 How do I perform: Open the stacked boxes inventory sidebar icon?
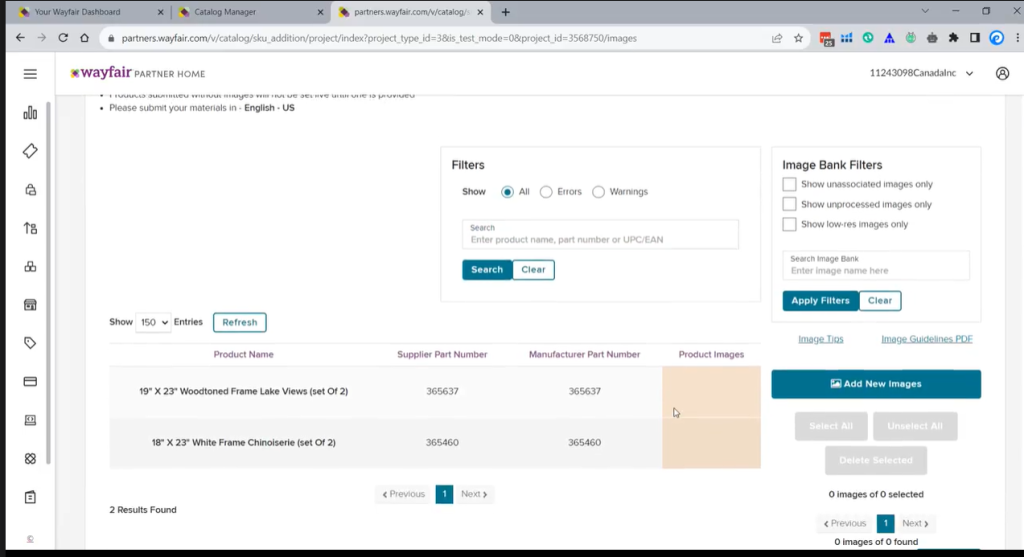pos(30,266)
